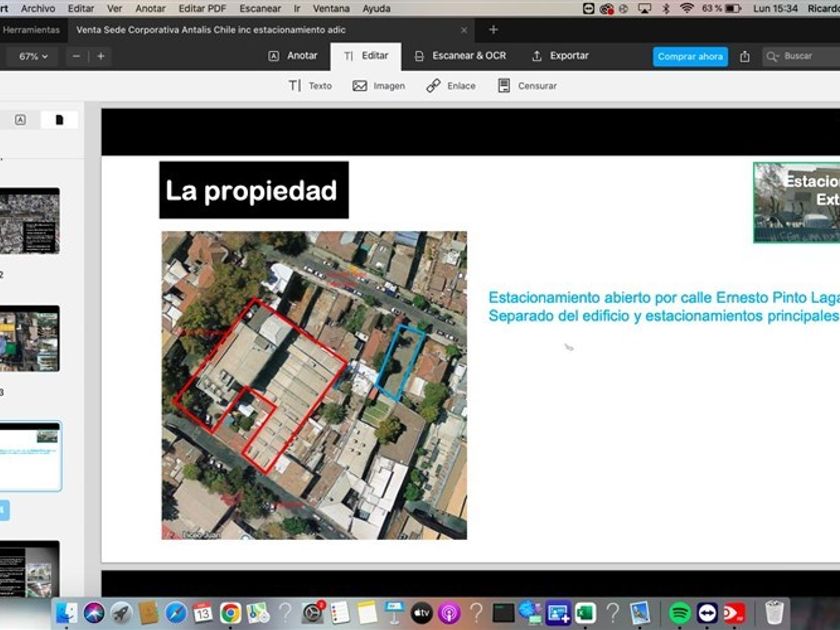The height and width of the screenshot is (630, 840).
Task: Zoom in with the plus button
Action: pos(101,56)
